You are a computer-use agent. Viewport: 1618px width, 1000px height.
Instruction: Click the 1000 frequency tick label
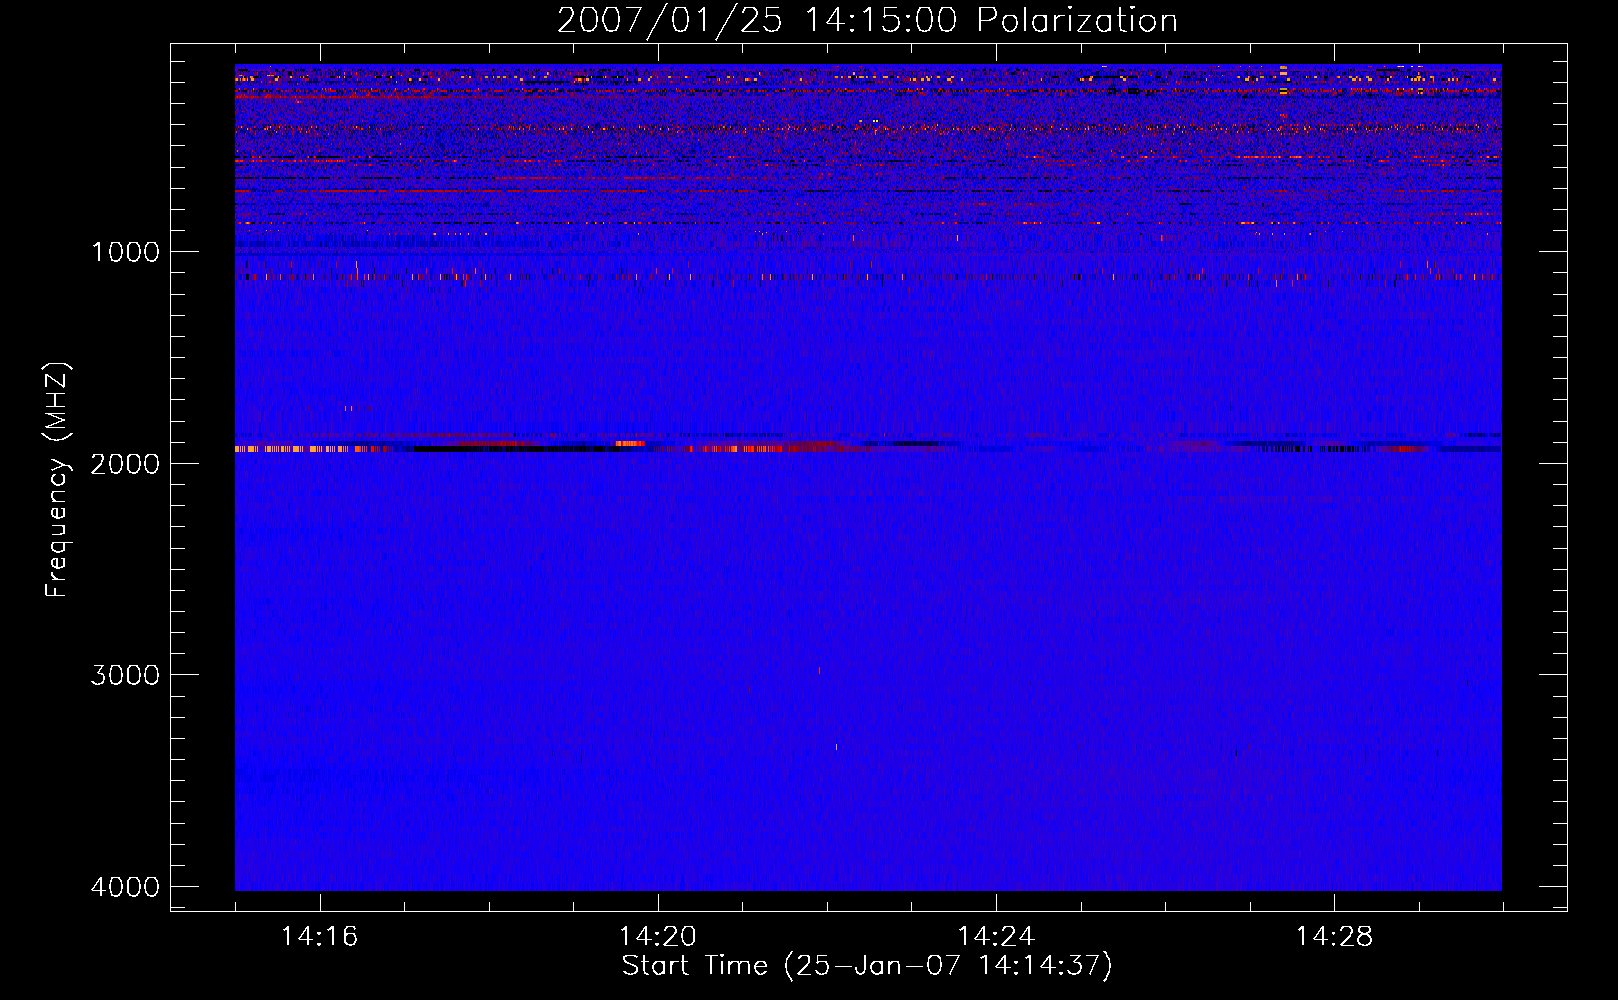click(x=125, y=252)
